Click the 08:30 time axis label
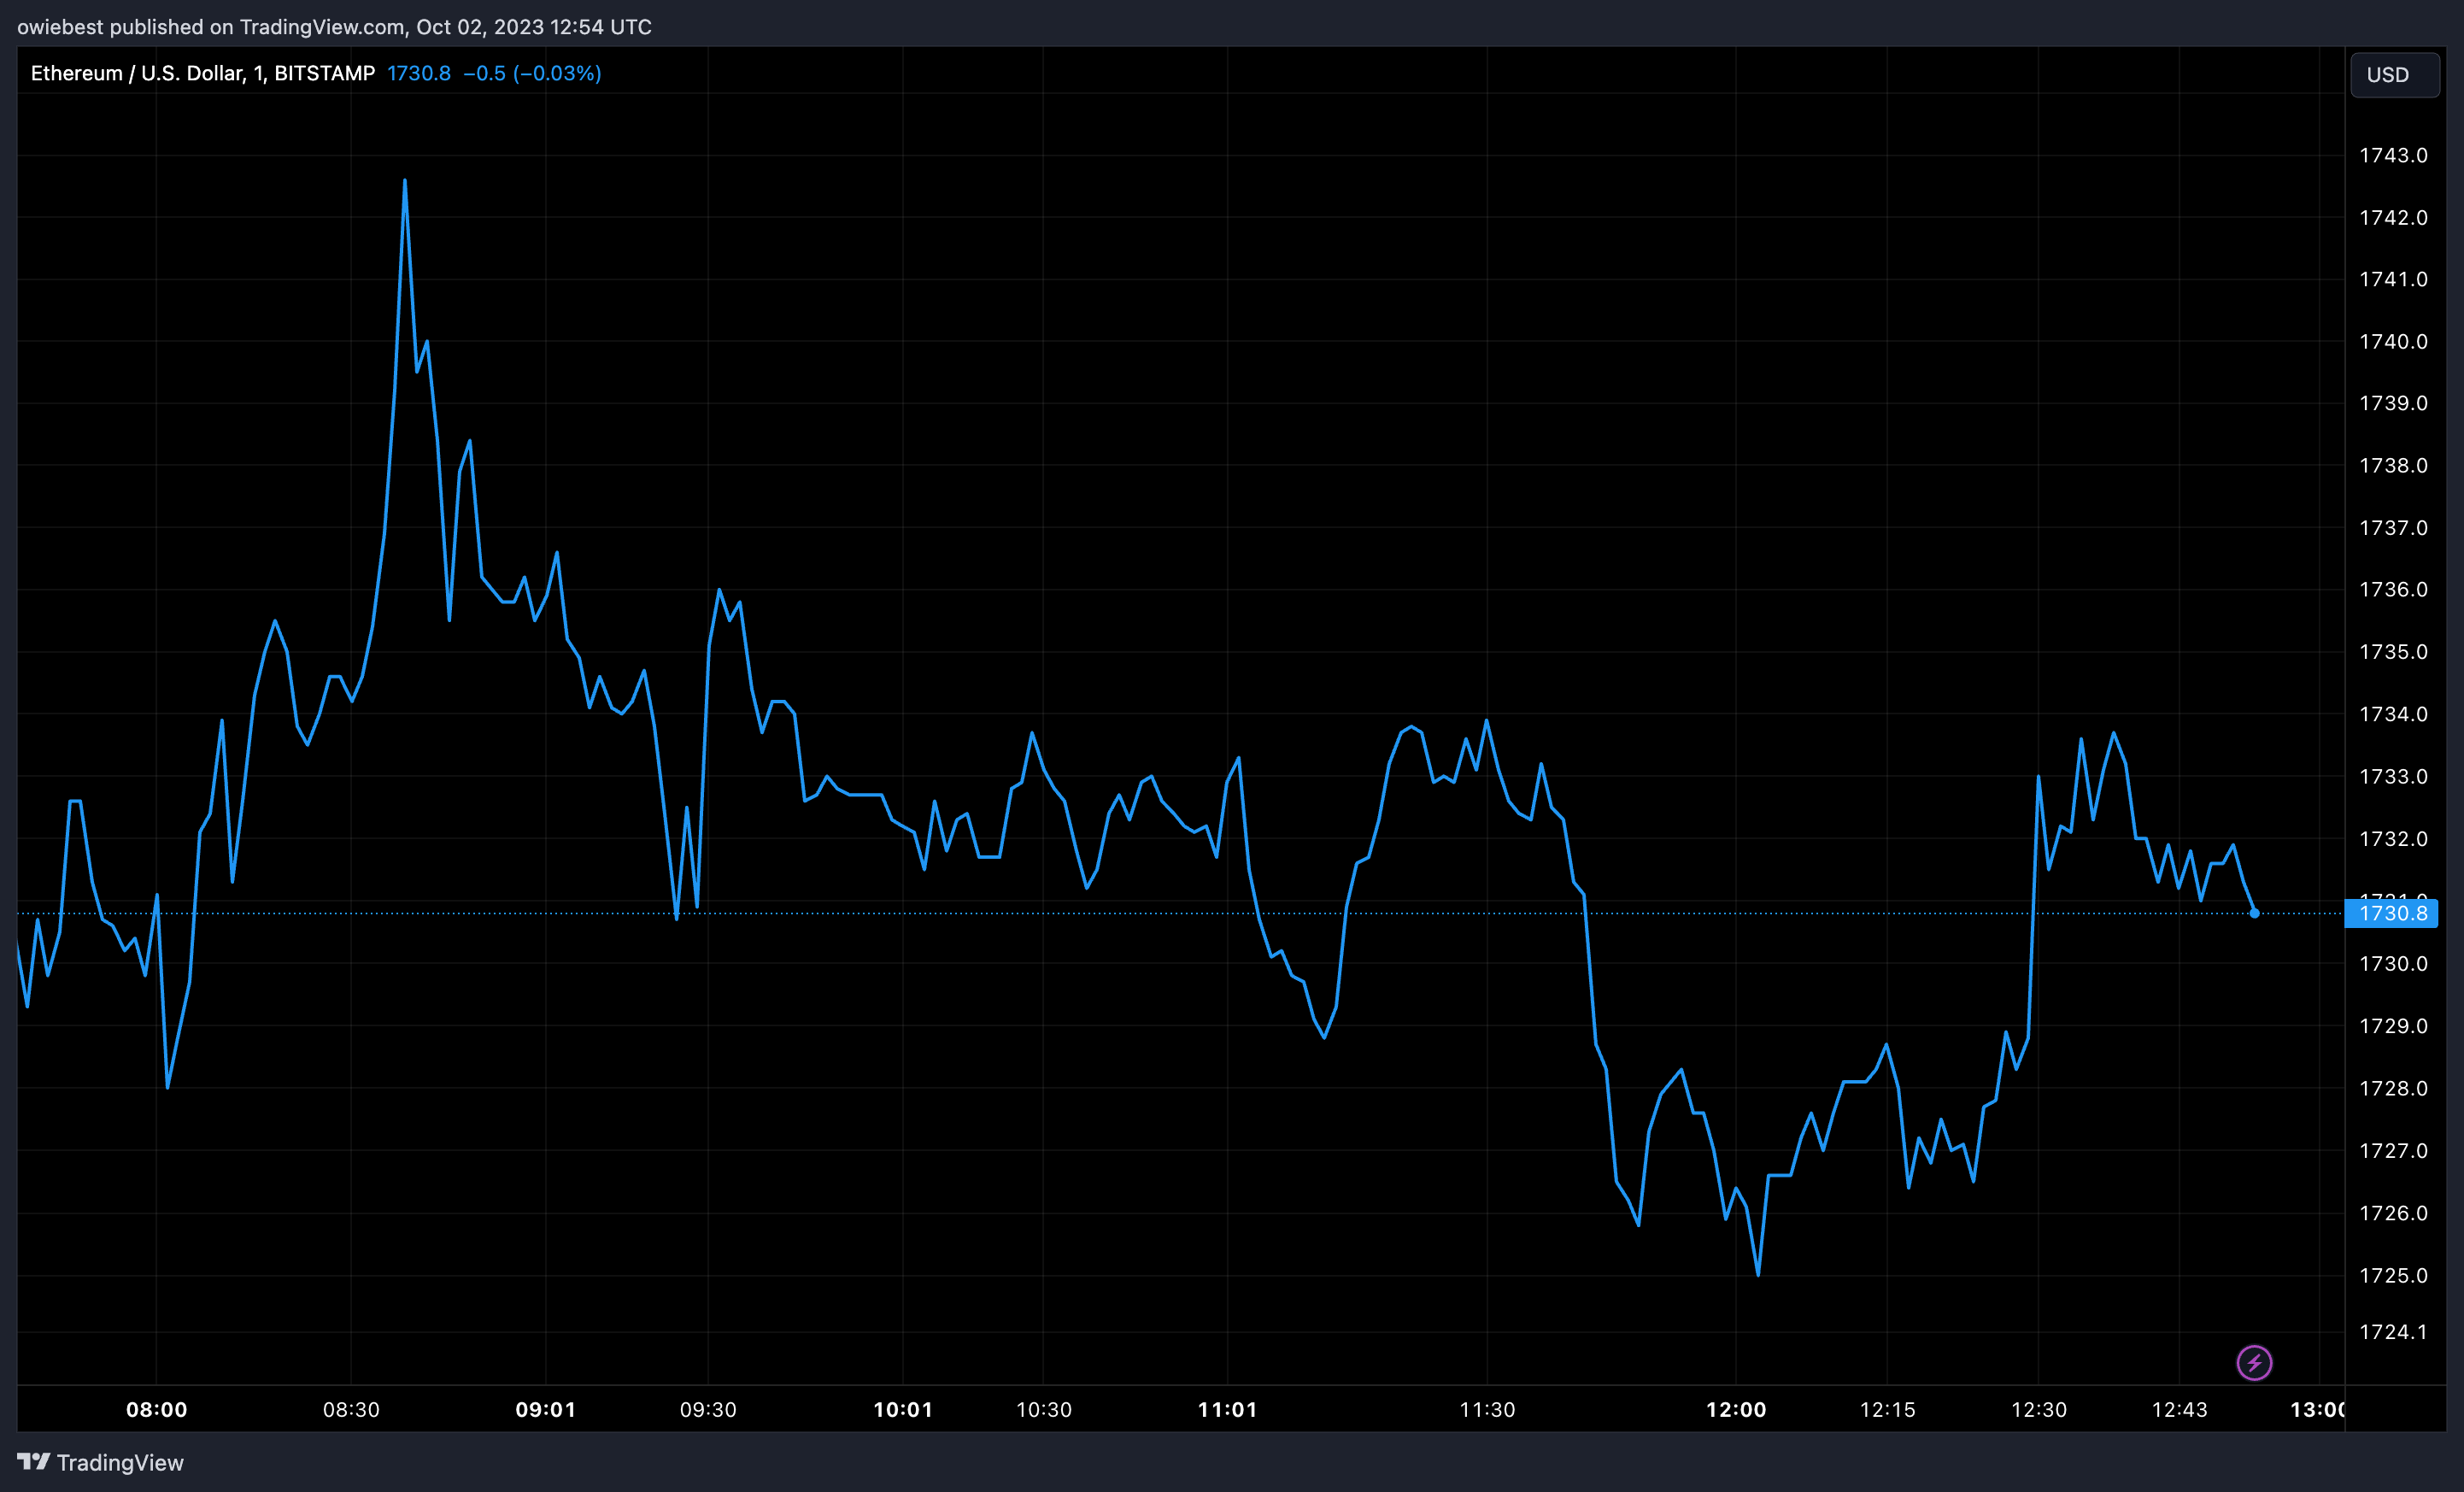2464x1492 pixels. 351,1409
